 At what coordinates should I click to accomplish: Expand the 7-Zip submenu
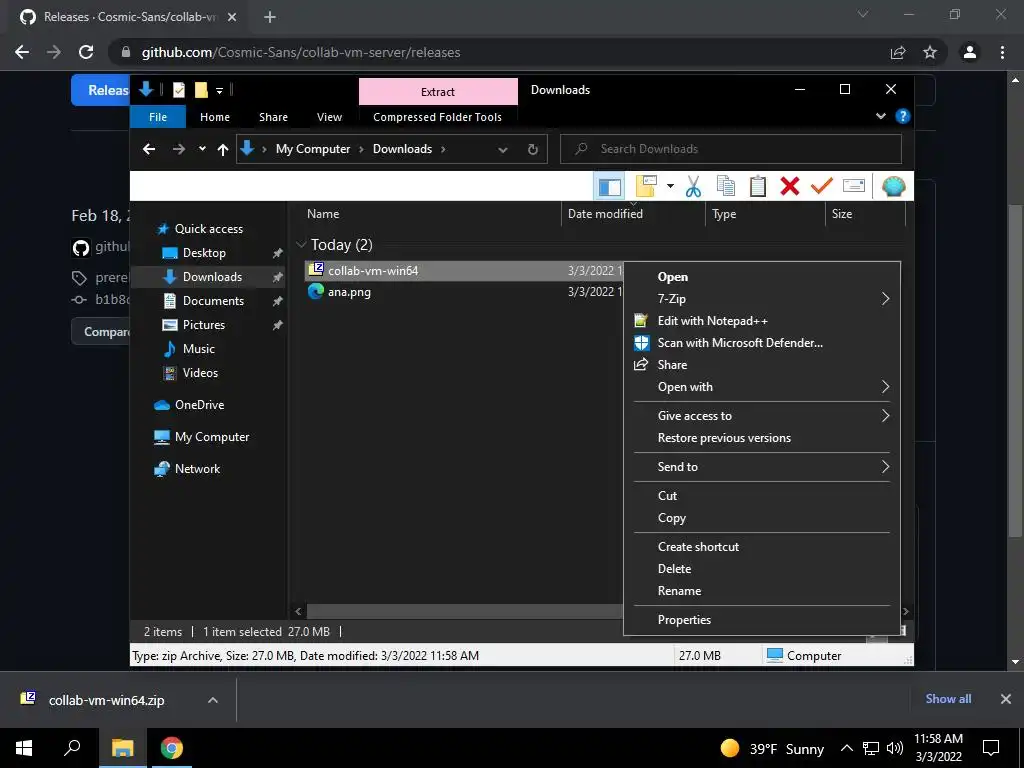click(x=761, y=298)
